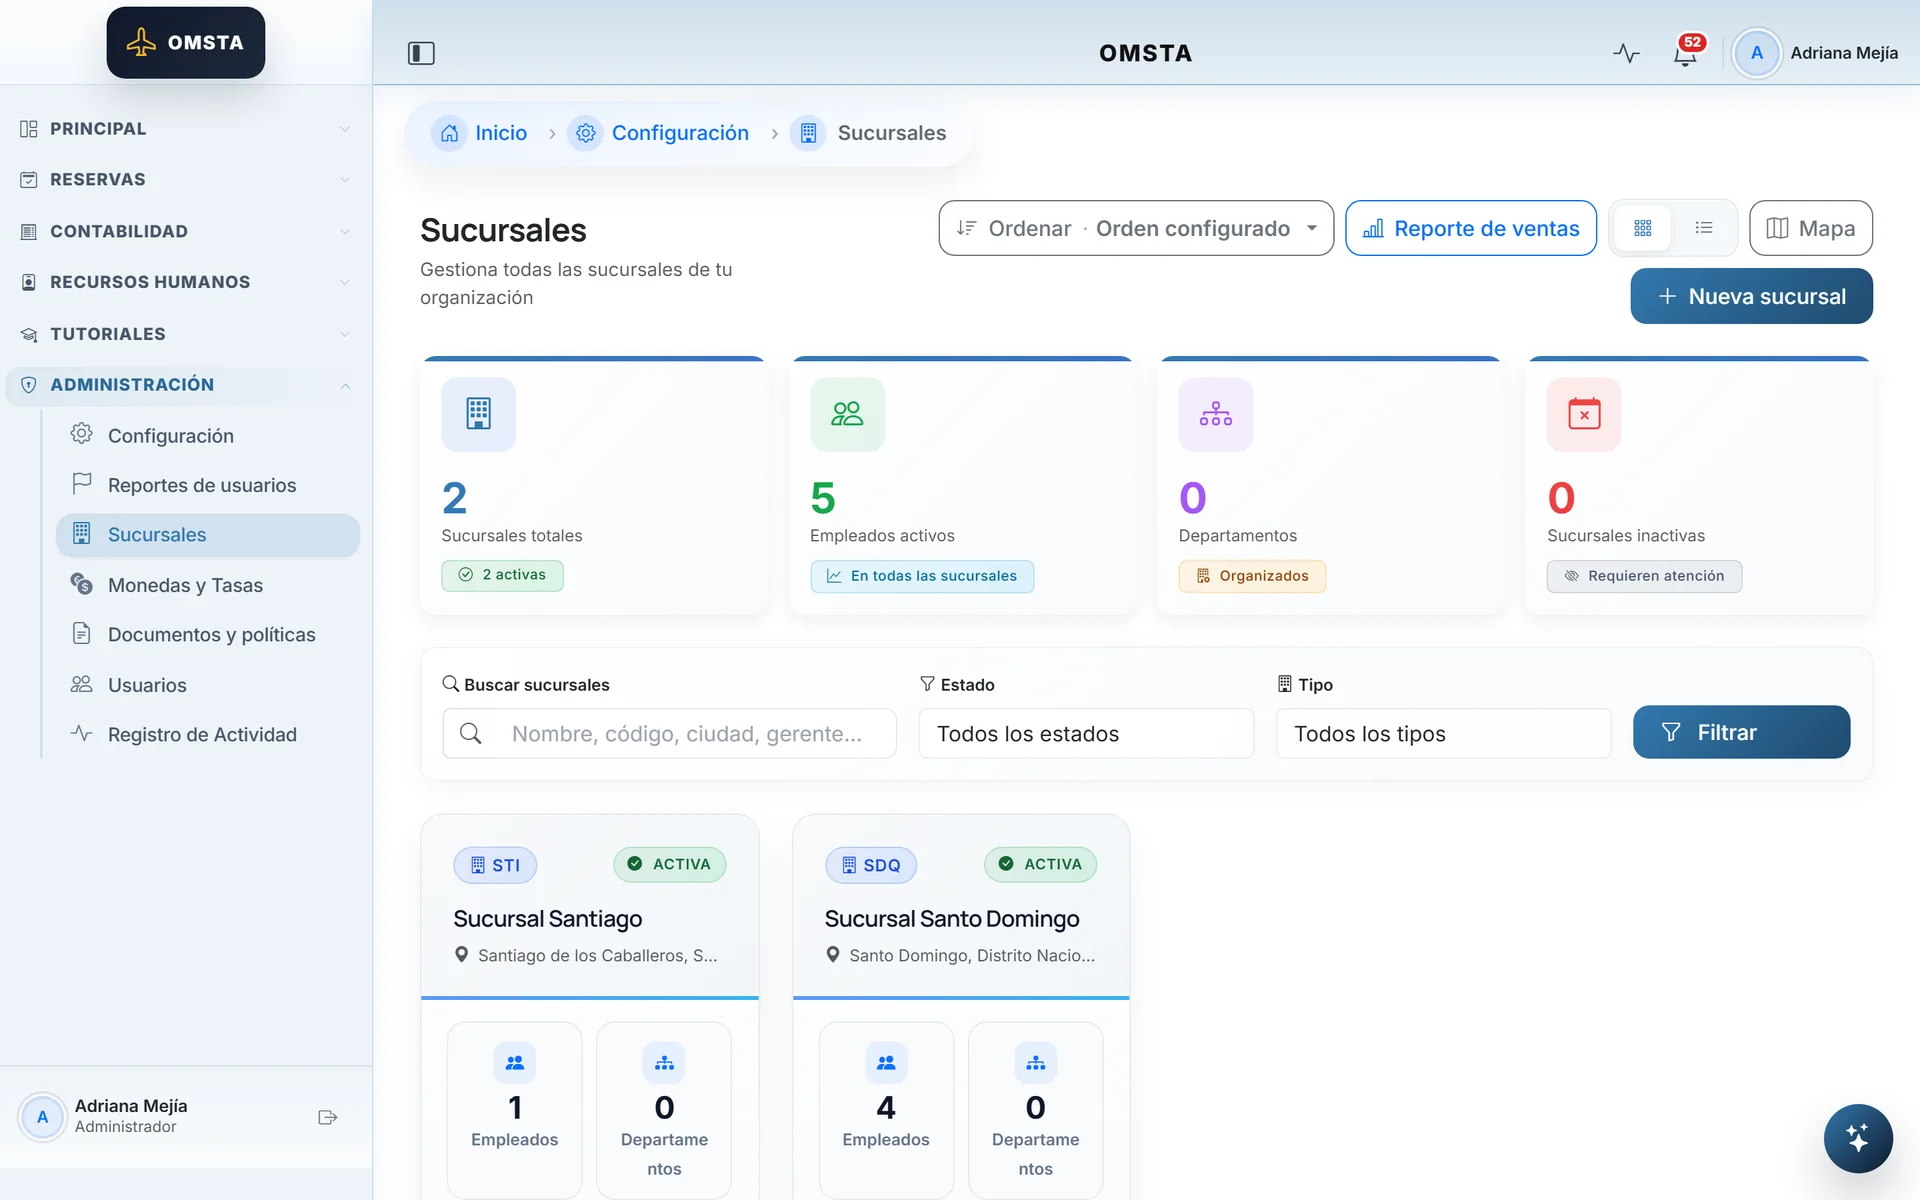Switch to grid view layout
Image resolution: width=1920 pixels, height=1200 pixels.
pyautogui.click(x=1643, y=228)
